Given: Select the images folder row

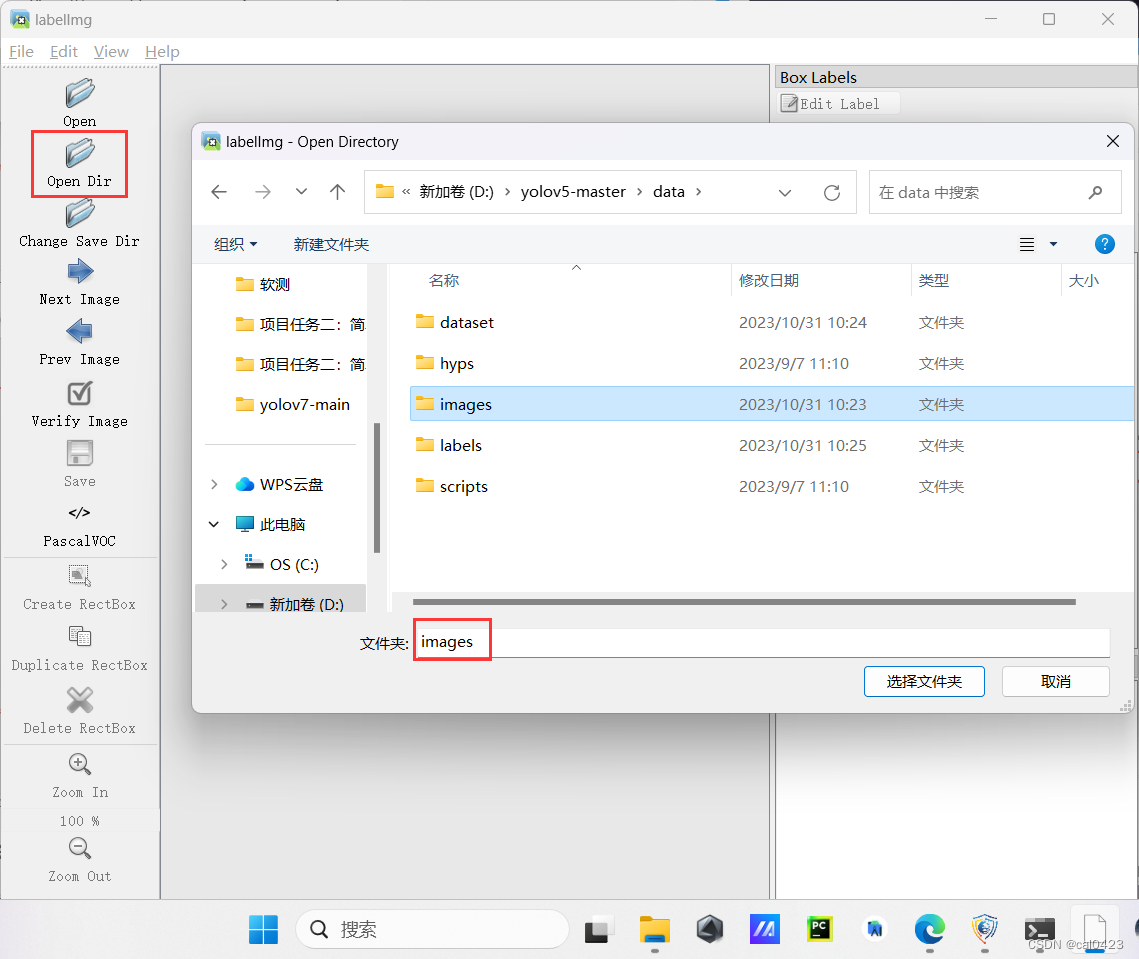Looking at the screenshot, I should (x=771, y=404).
